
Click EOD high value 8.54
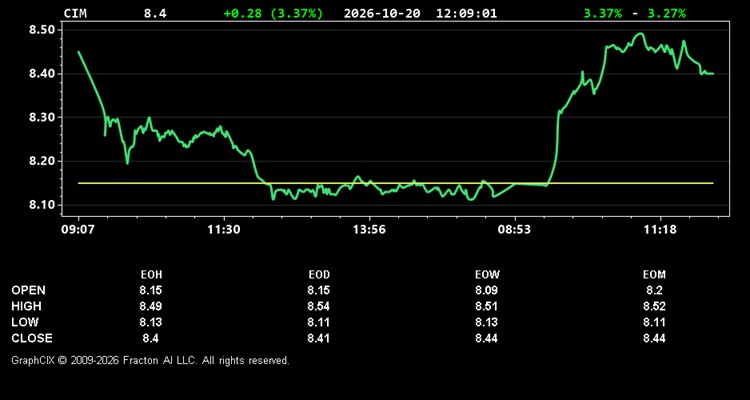pos(319,306)
